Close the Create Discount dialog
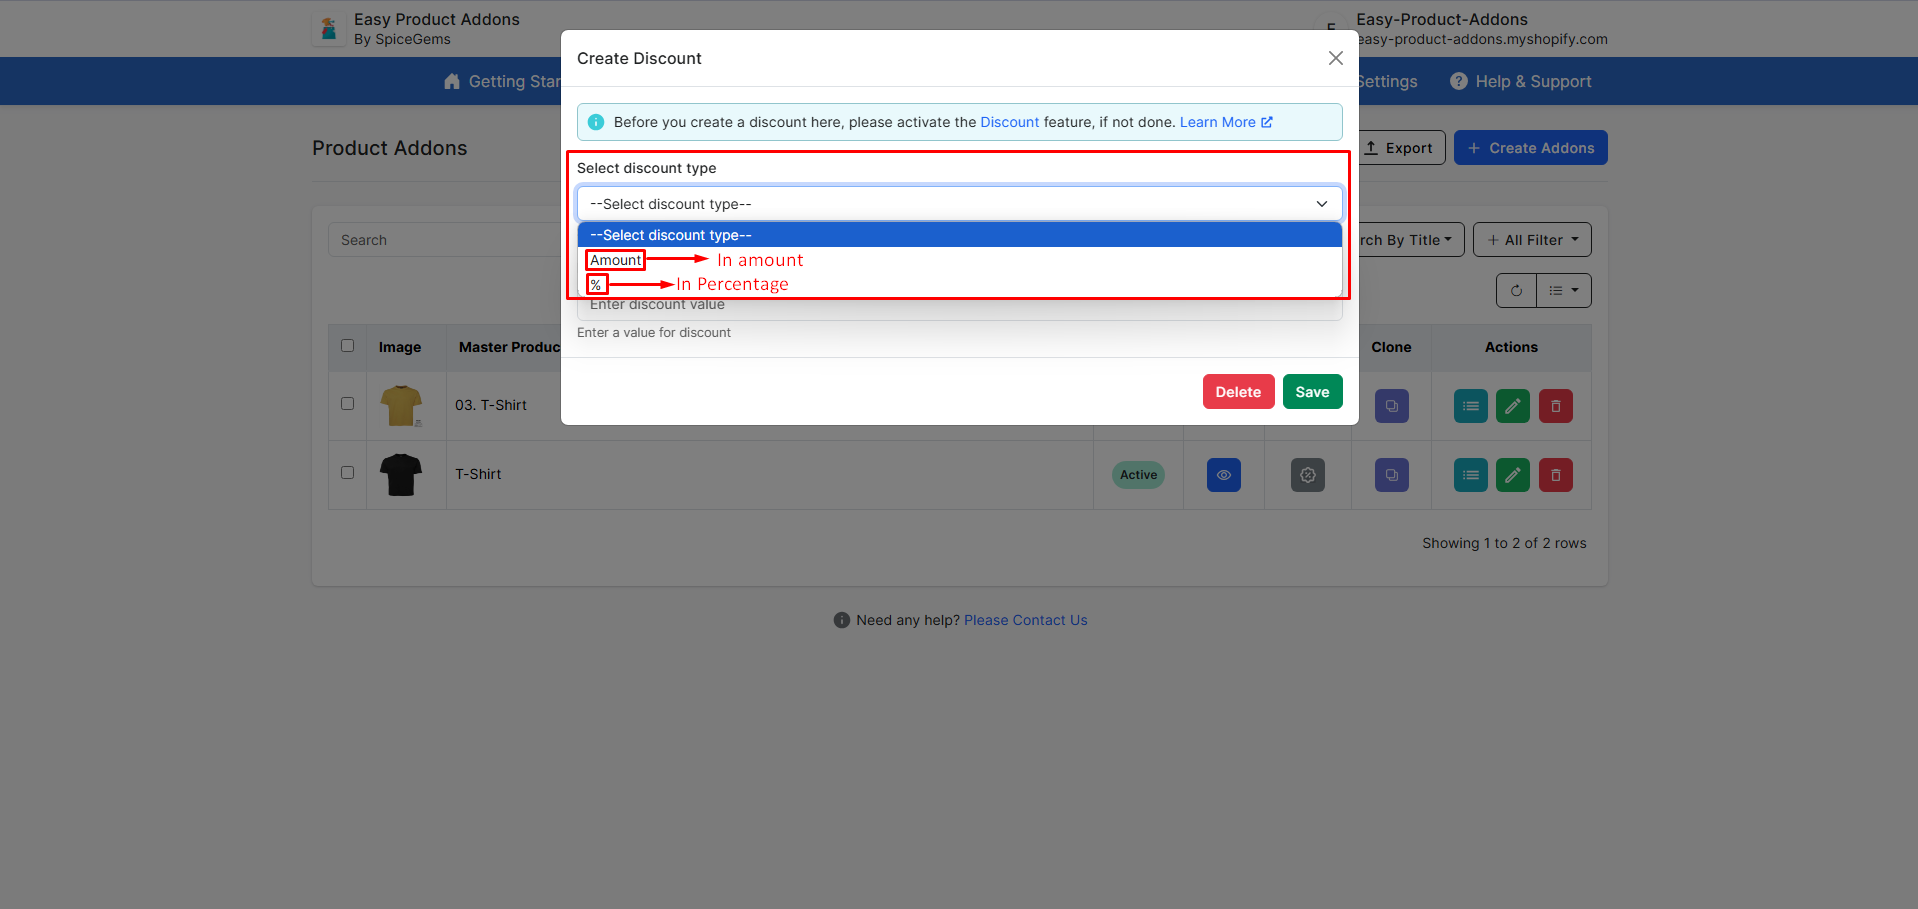This screenshot has height=909, width=1918. (1335, 58)
